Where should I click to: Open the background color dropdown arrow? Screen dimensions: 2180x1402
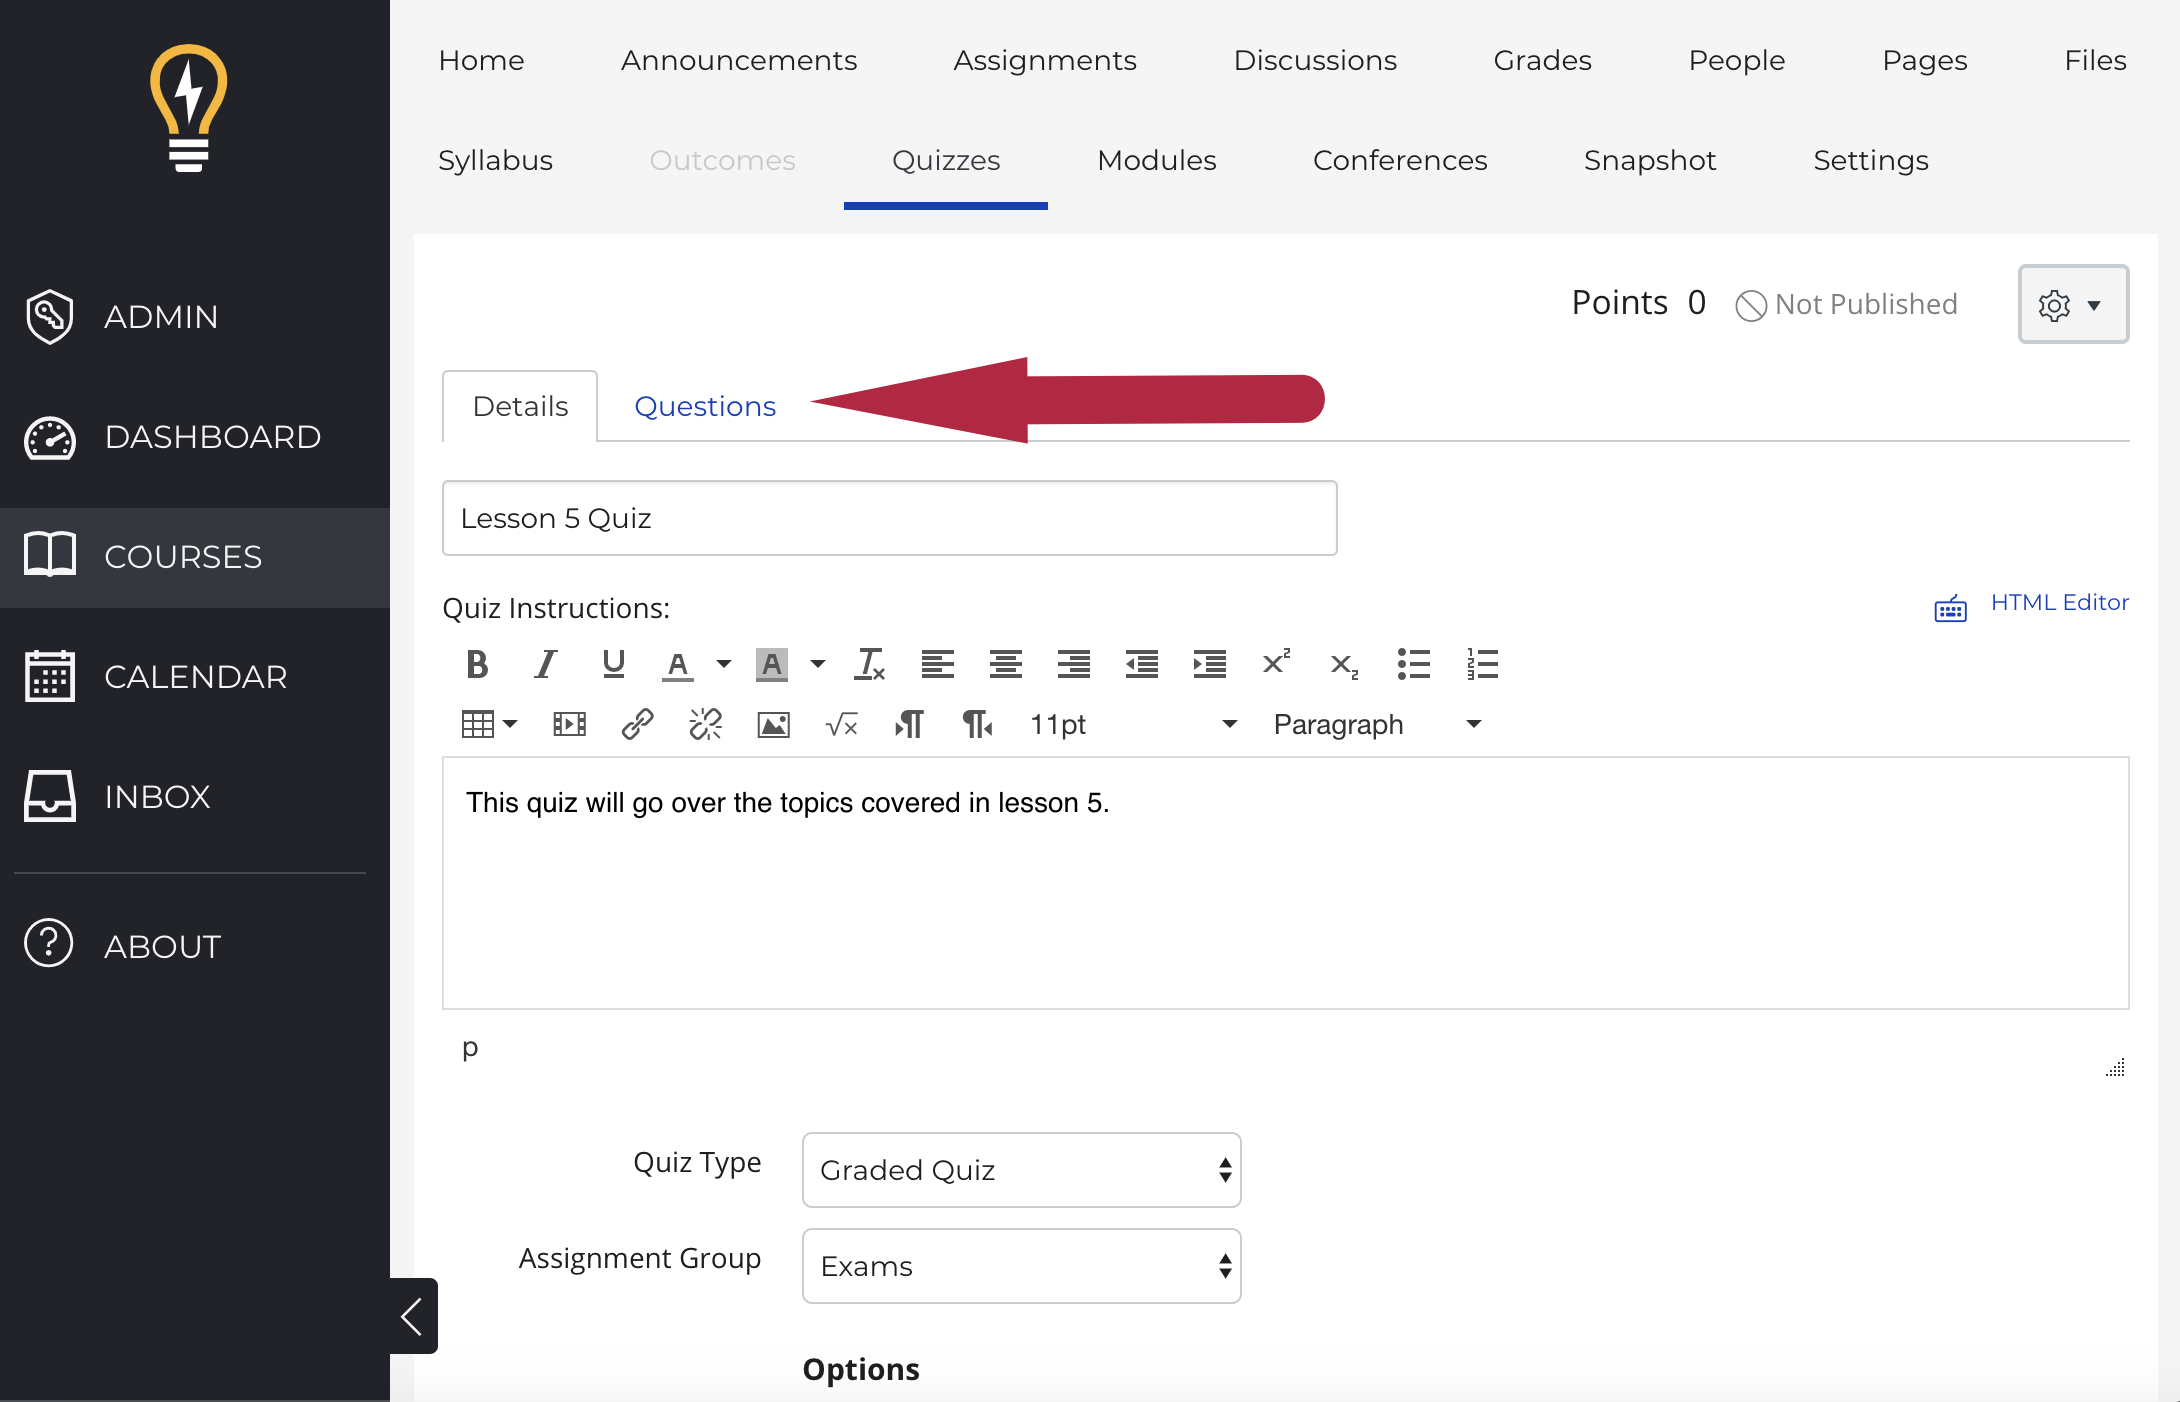(x=818, y=664)
